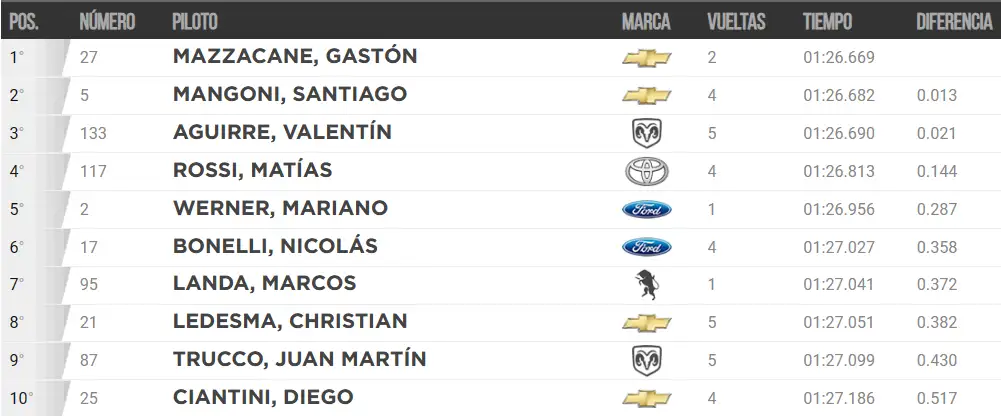The image size is (1001, 416).
Task: Click Chevrolet logo beside Ciantini
Action: pyautogui.click(x=647, y=399)
